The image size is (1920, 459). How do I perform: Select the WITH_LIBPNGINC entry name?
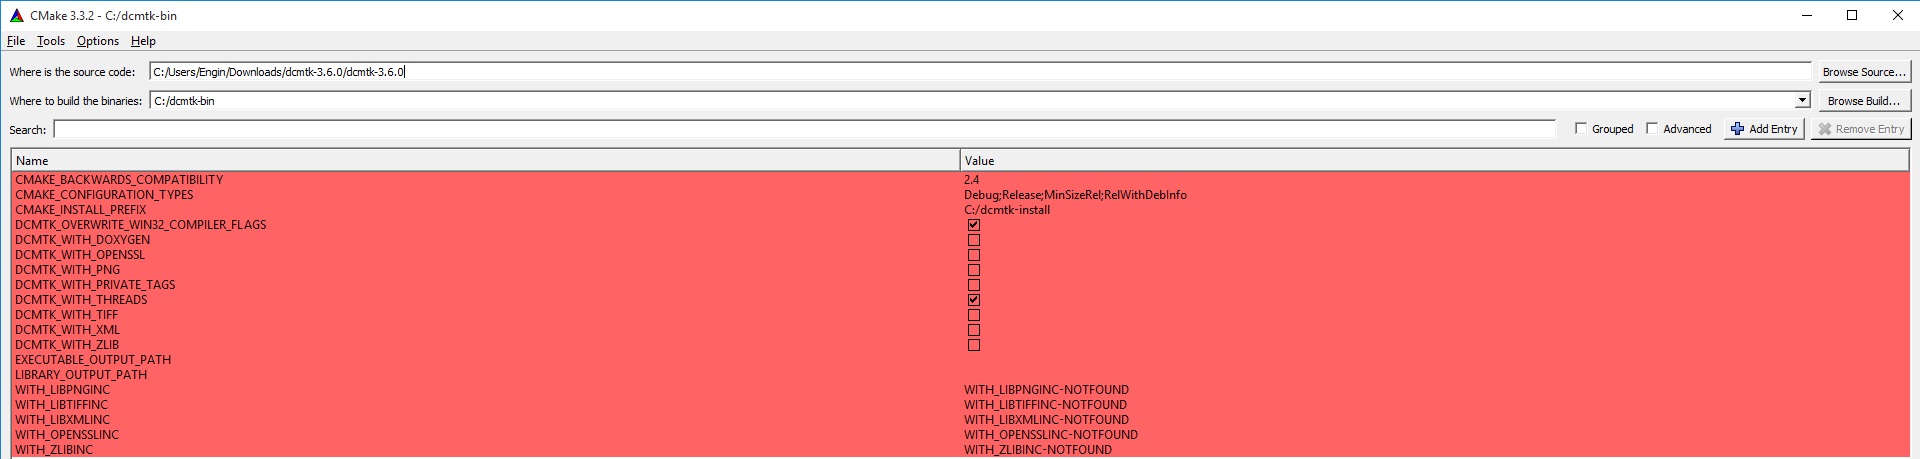click(x=62, y=390)
